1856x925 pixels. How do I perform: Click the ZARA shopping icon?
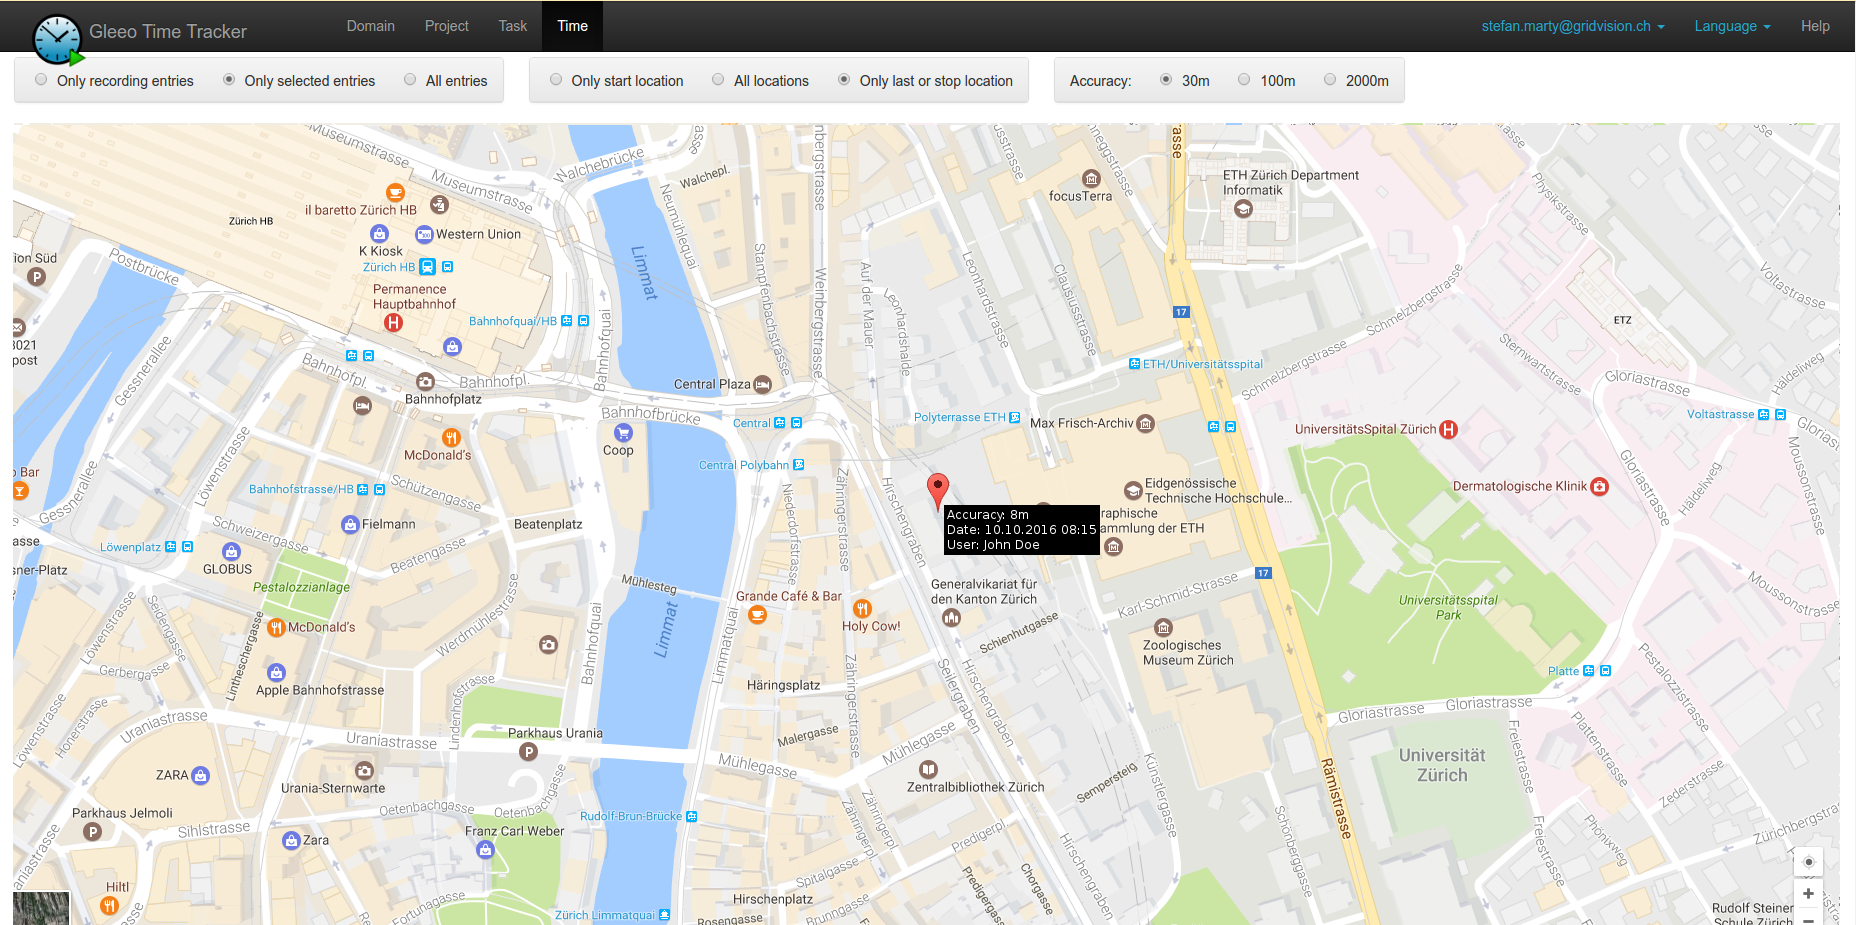coord(200,775)
